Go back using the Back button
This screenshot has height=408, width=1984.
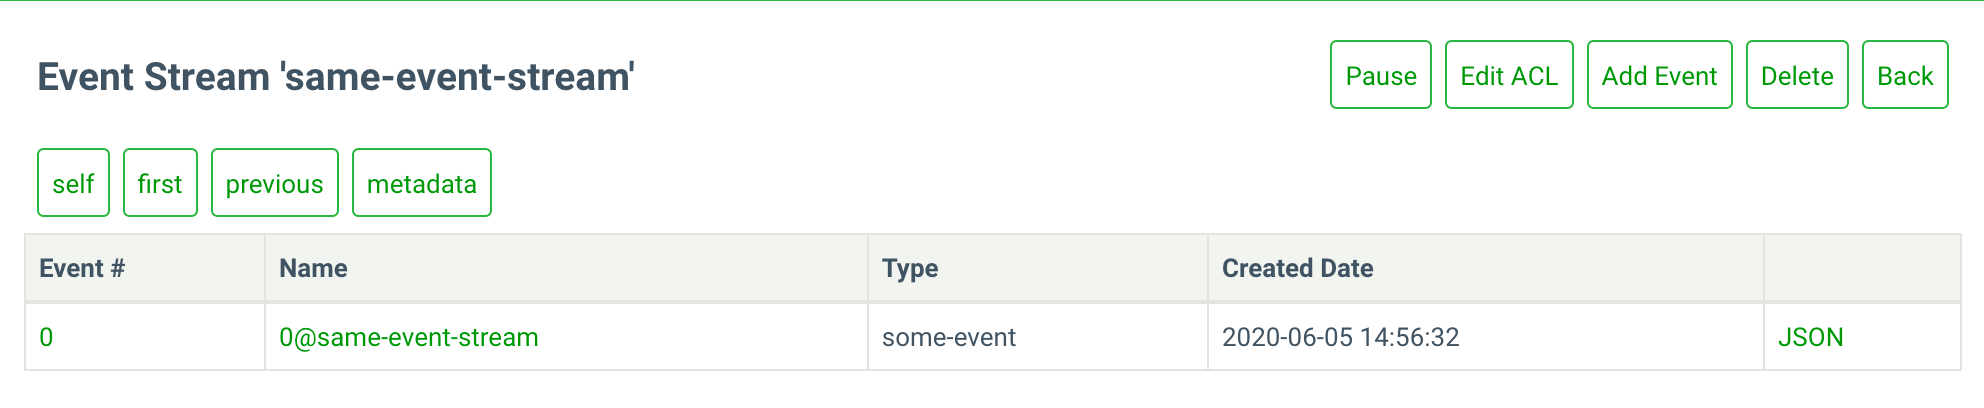tap(1904, 75)
